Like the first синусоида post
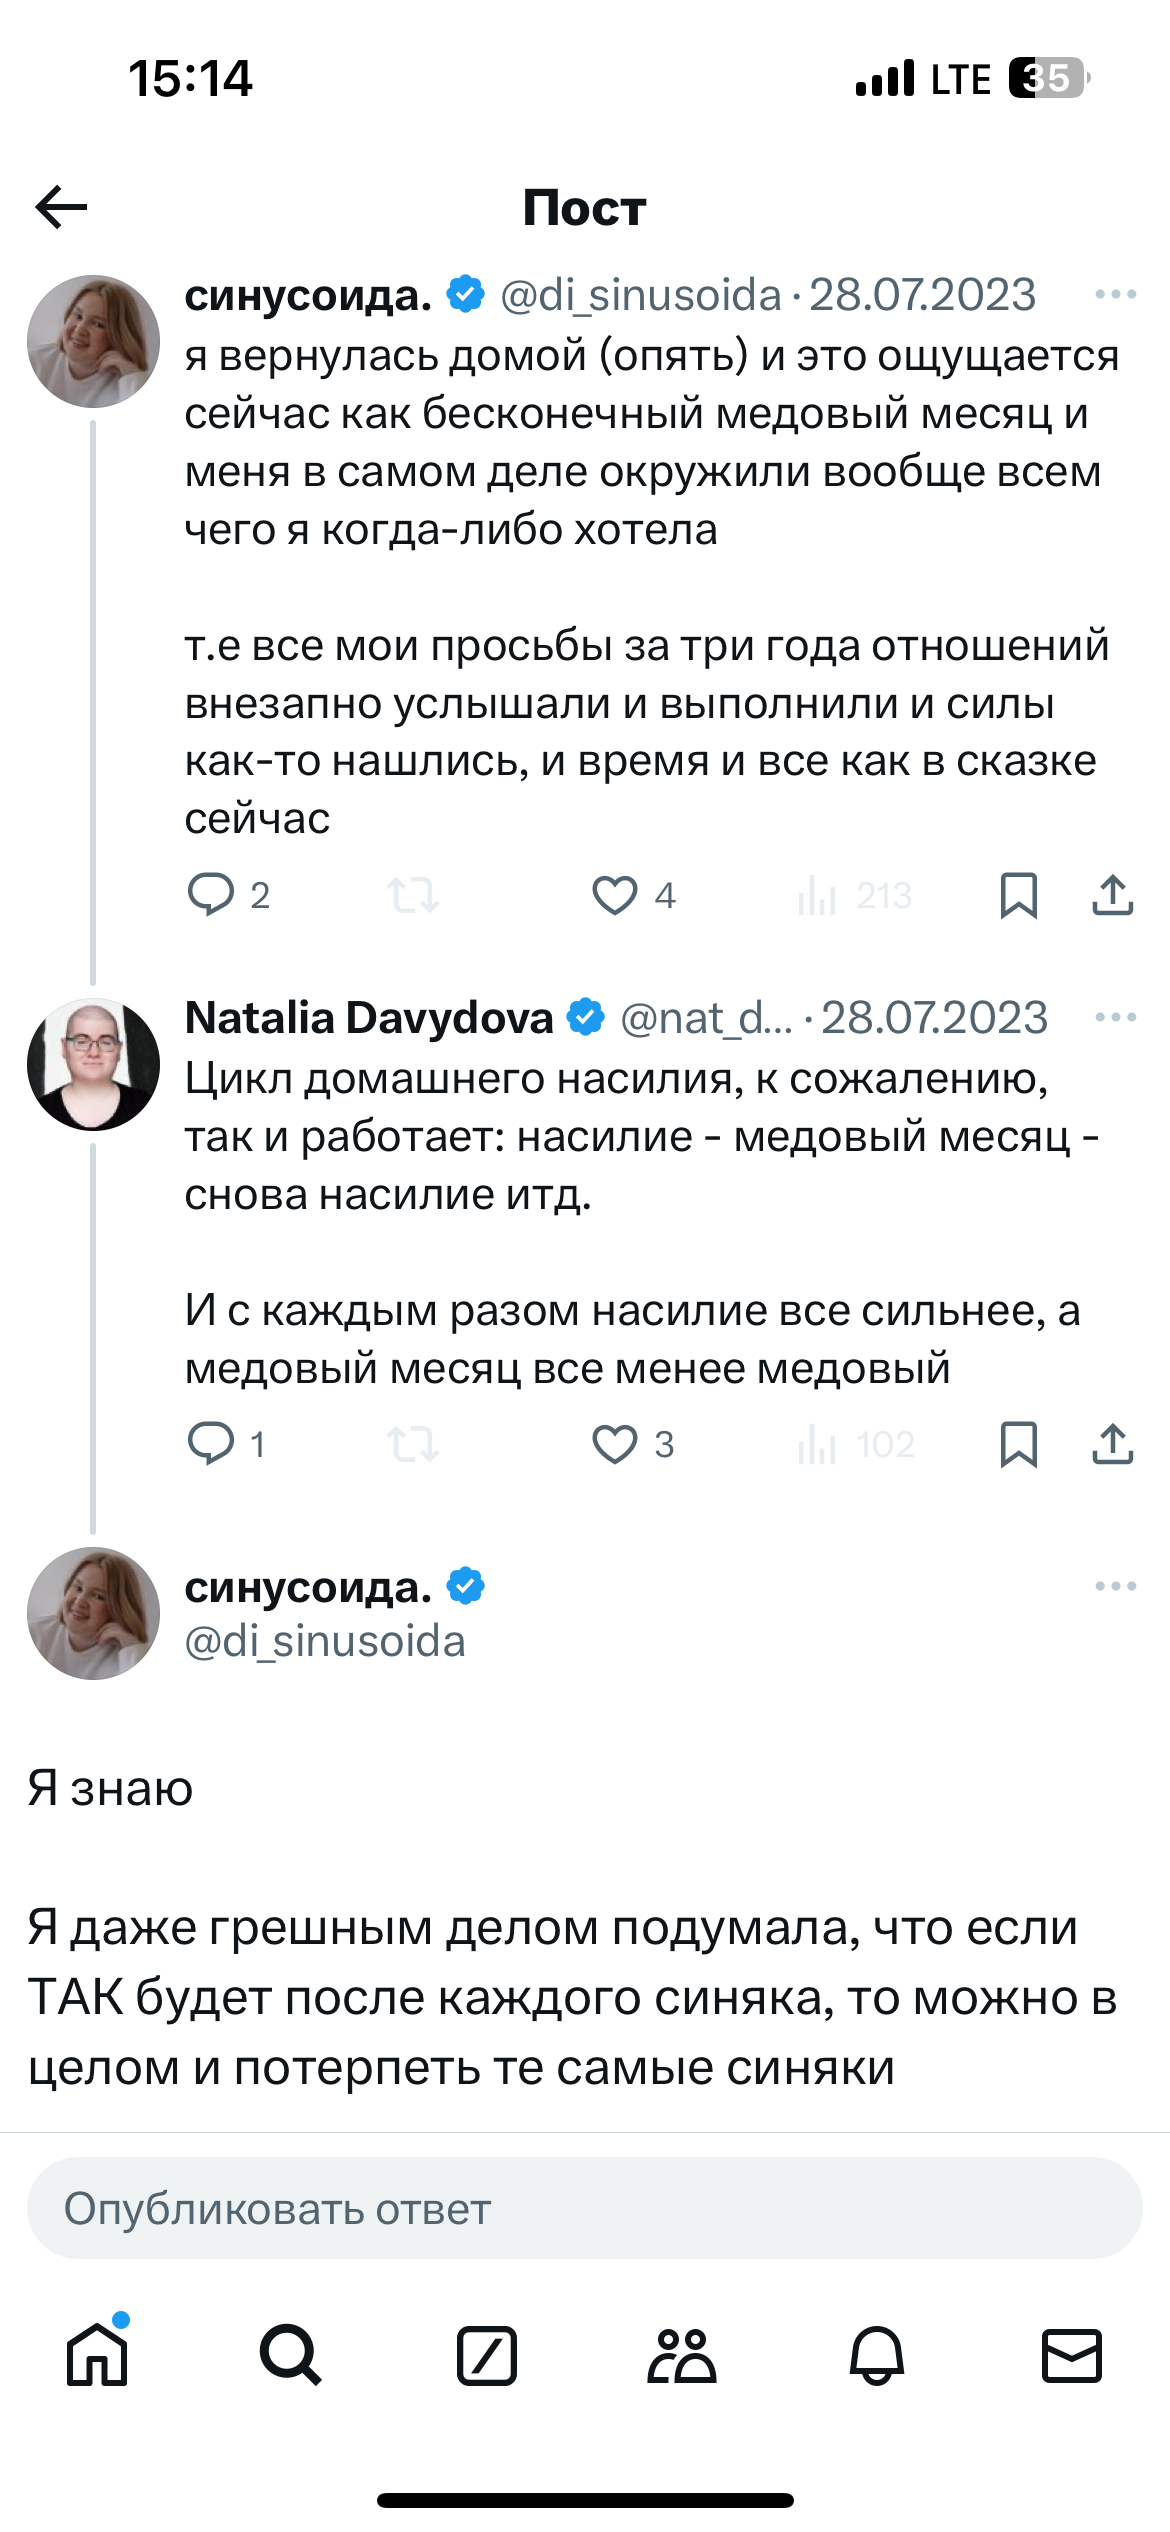1170x2532 pixels. [x=615, y=895]
